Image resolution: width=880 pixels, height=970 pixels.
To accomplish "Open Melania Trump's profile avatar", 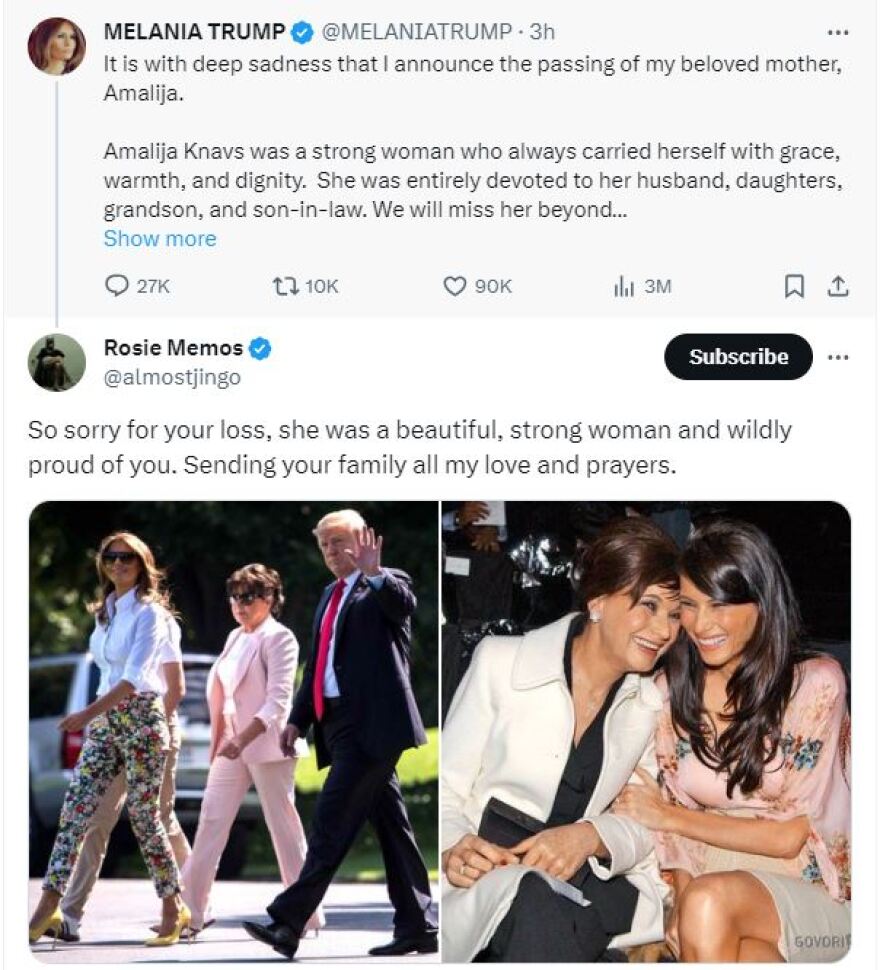I will (56, 46).
